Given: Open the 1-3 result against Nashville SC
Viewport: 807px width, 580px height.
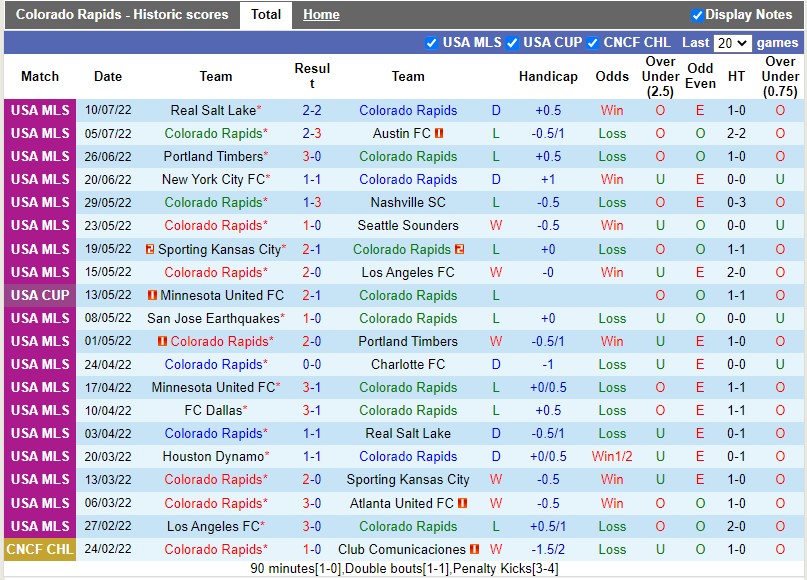Looking at the screenshot, I should (312, 202).
